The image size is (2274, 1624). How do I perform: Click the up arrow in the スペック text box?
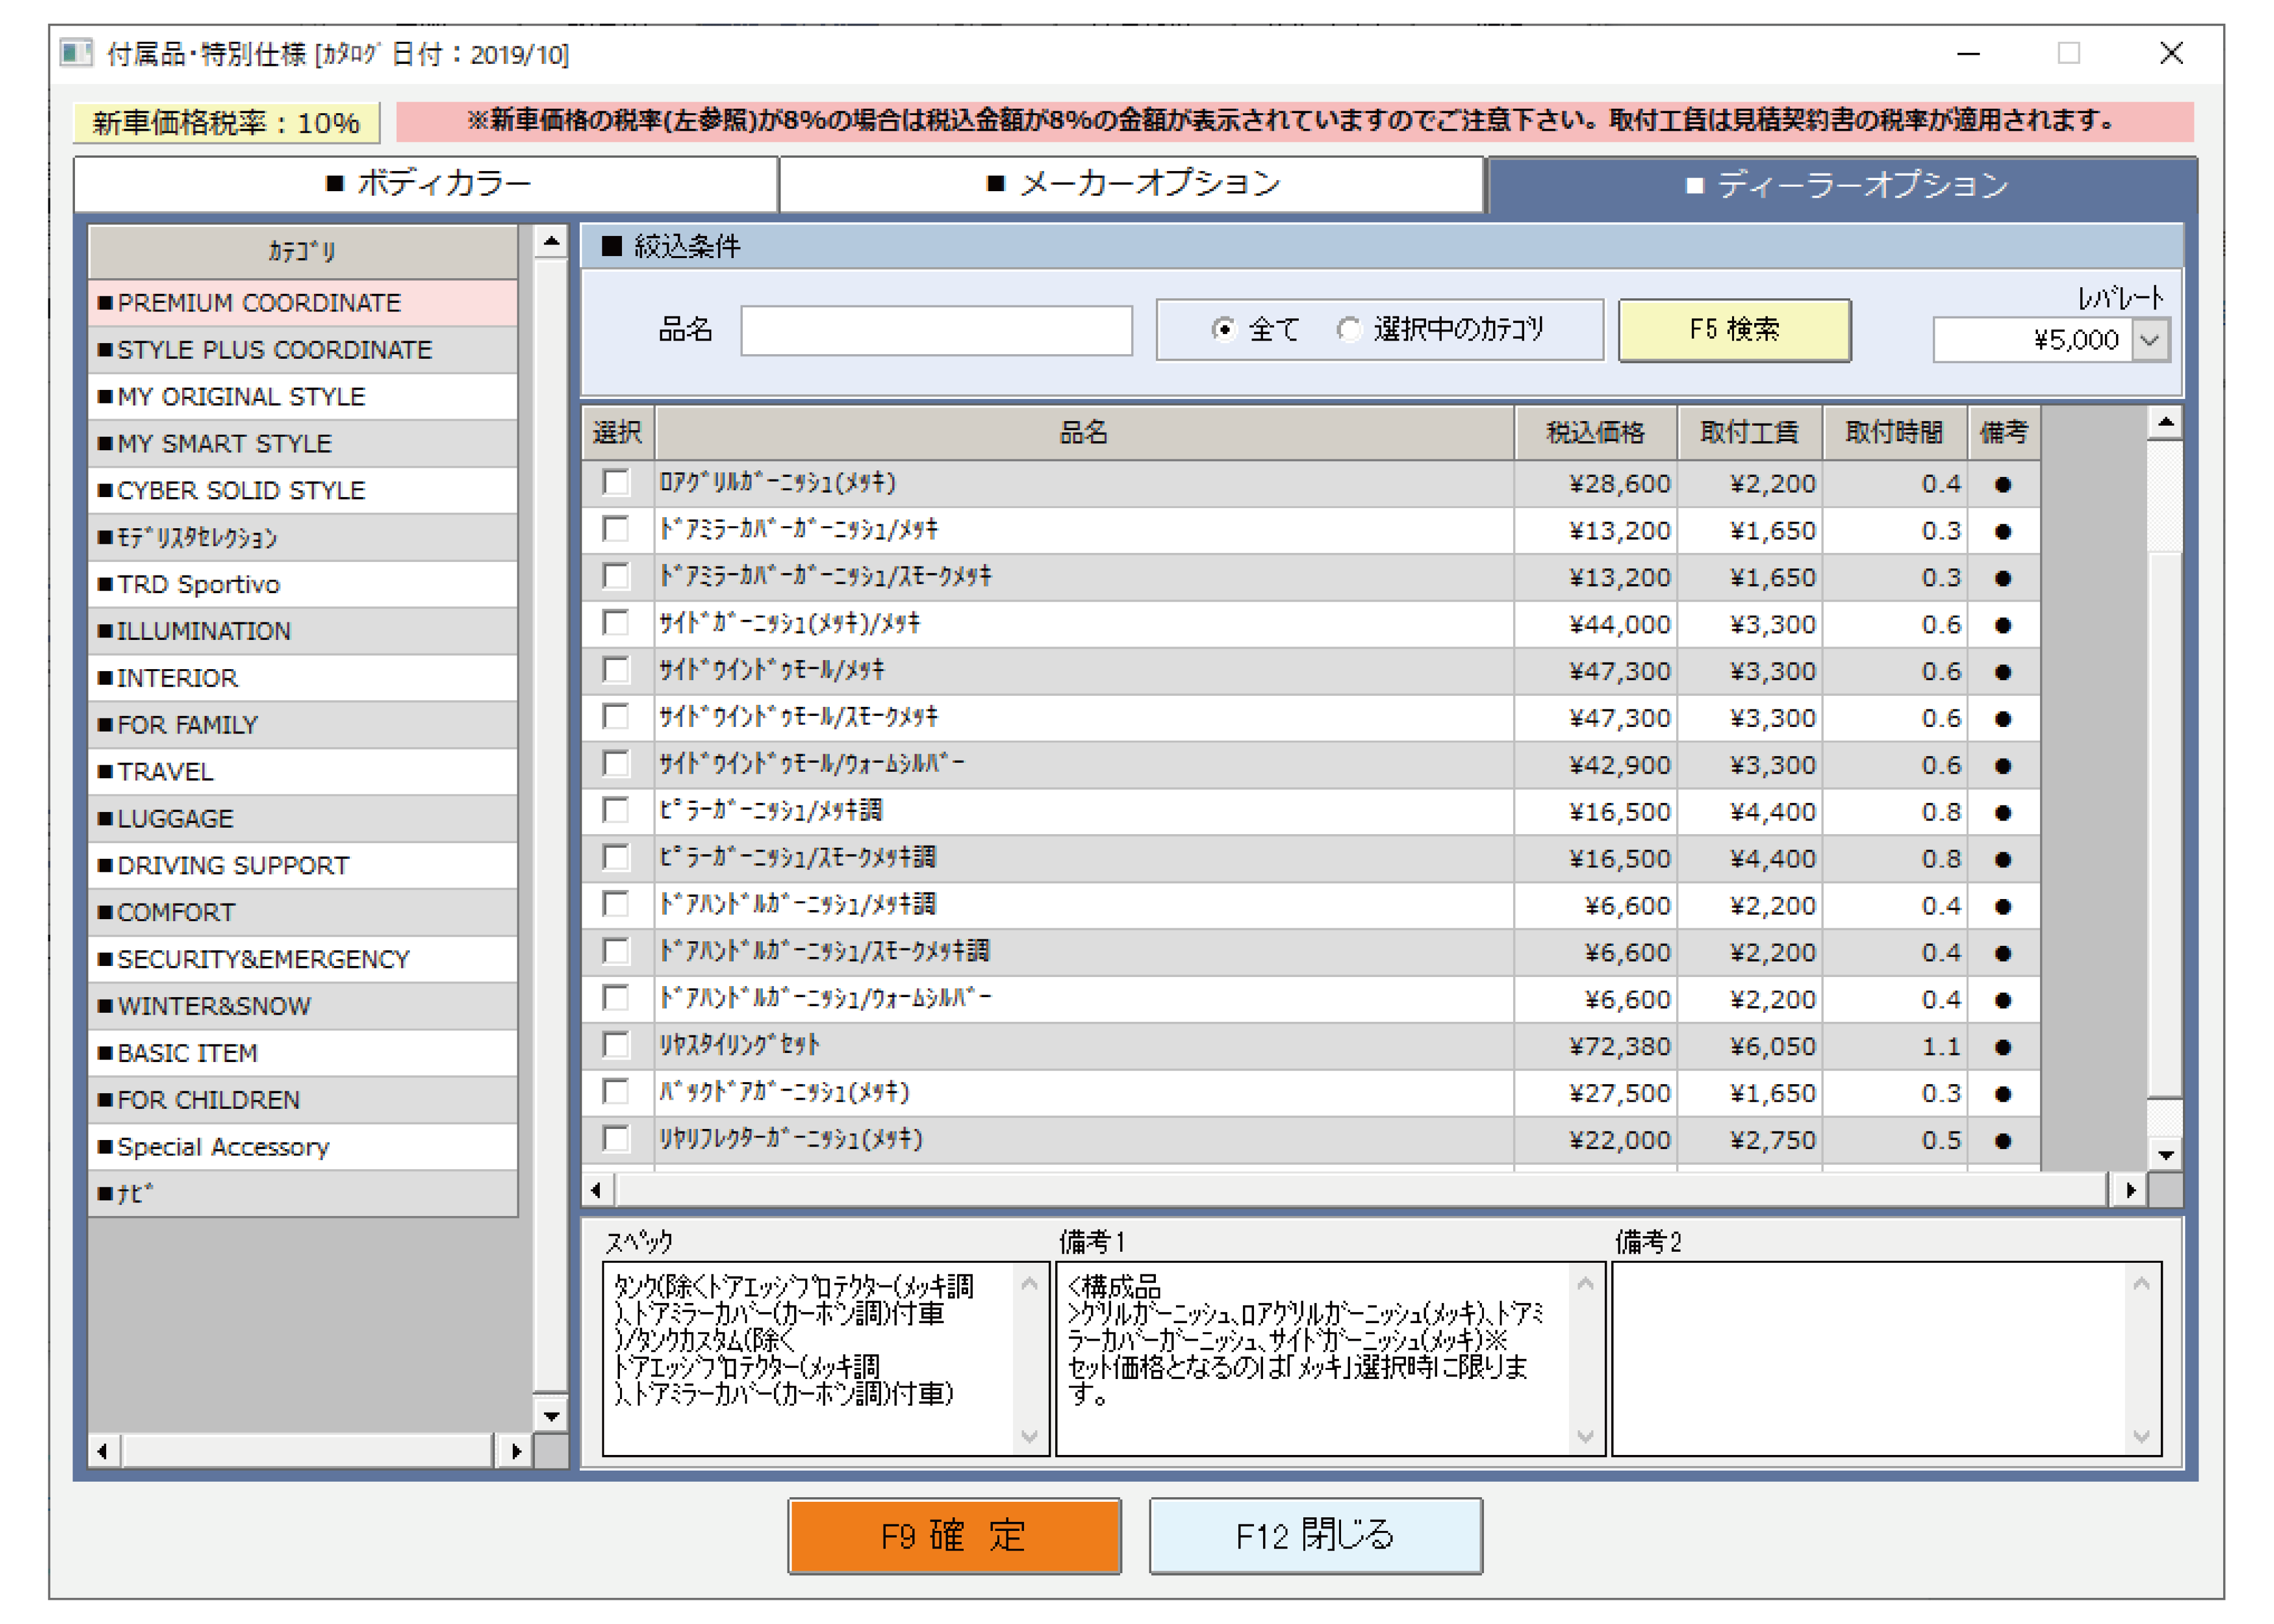[1029, 1283]
